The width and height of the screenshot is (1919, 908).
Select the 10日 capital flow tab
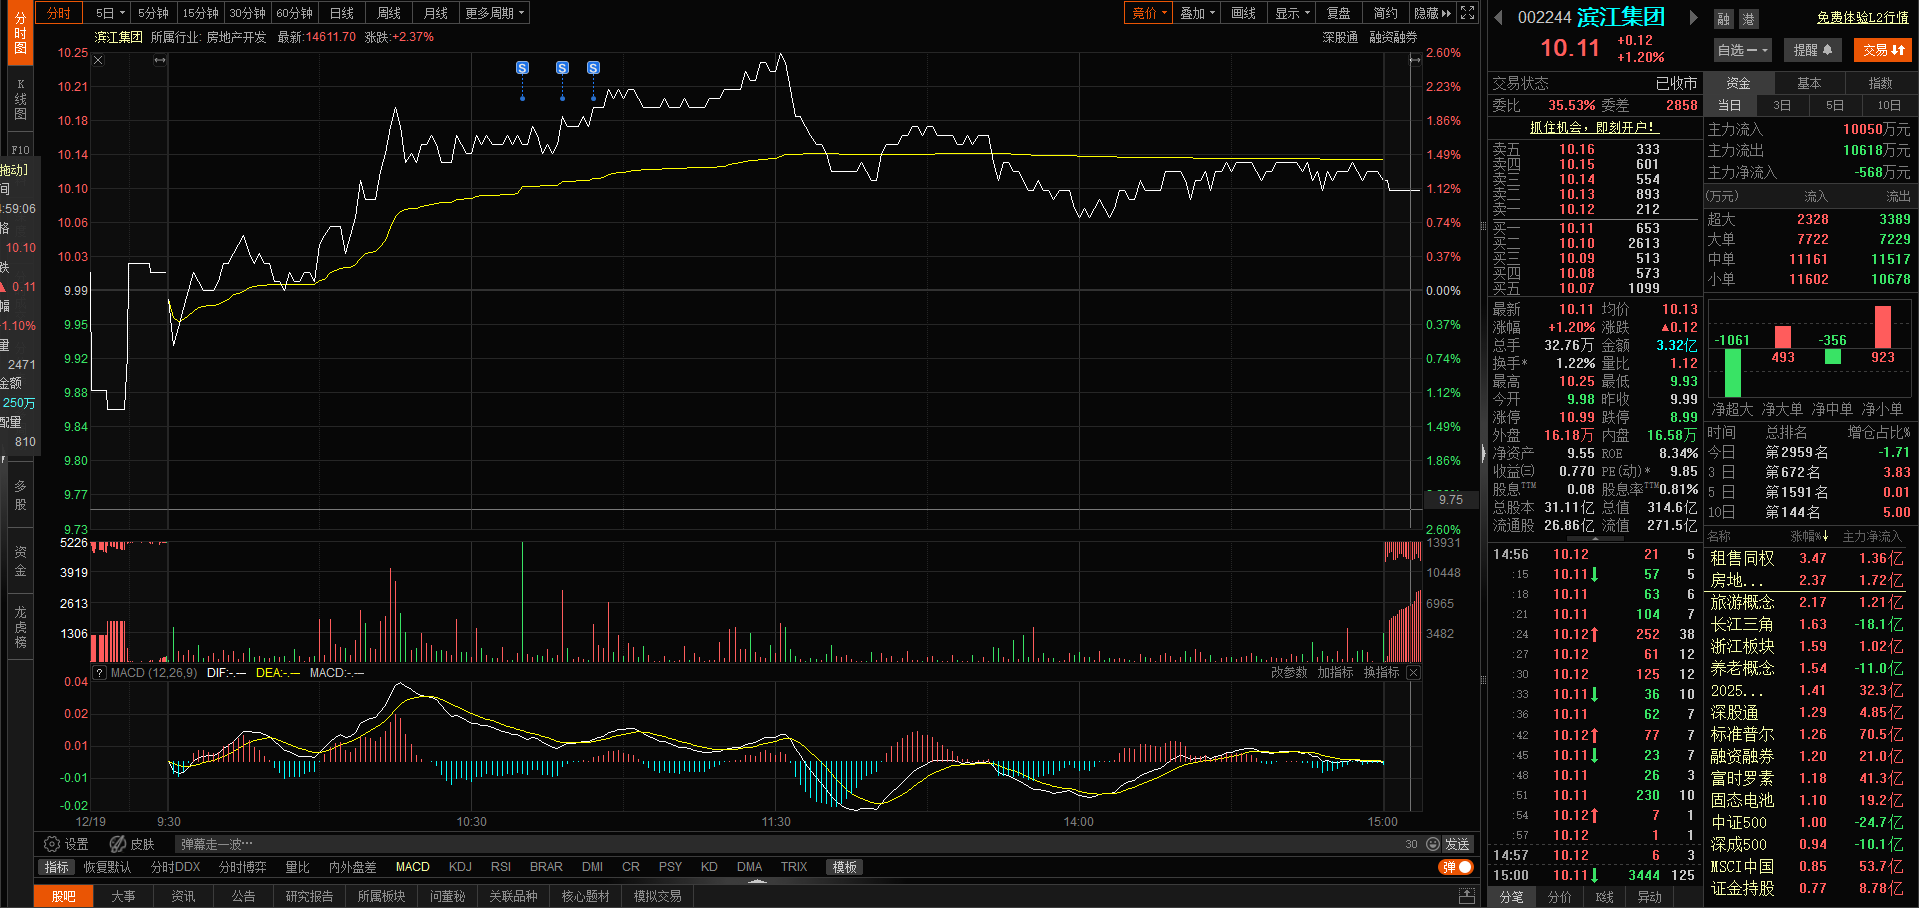click(x=1889, y=105)
